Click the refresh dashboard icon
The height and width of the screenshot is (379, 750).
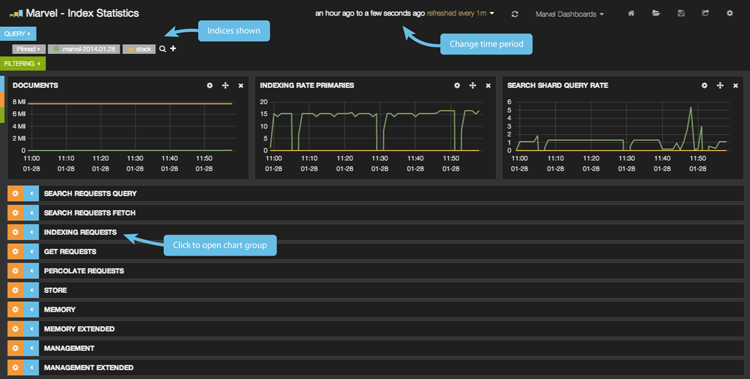click(x=515, y=14)
